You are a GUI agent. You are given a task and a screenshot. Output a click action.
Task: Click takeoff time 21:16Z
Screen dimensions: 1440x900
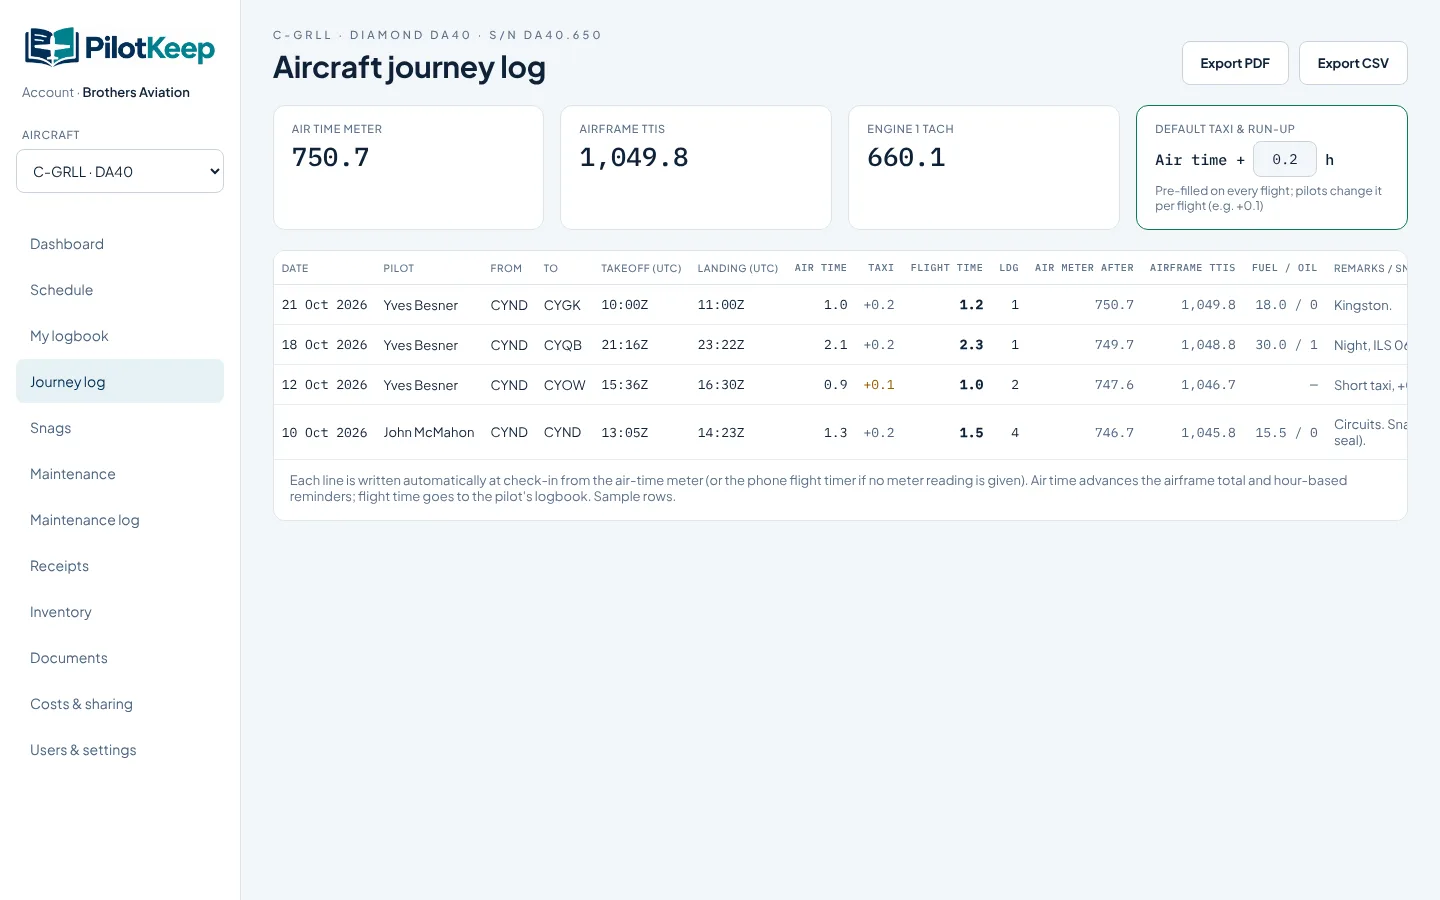coord(625,345)
